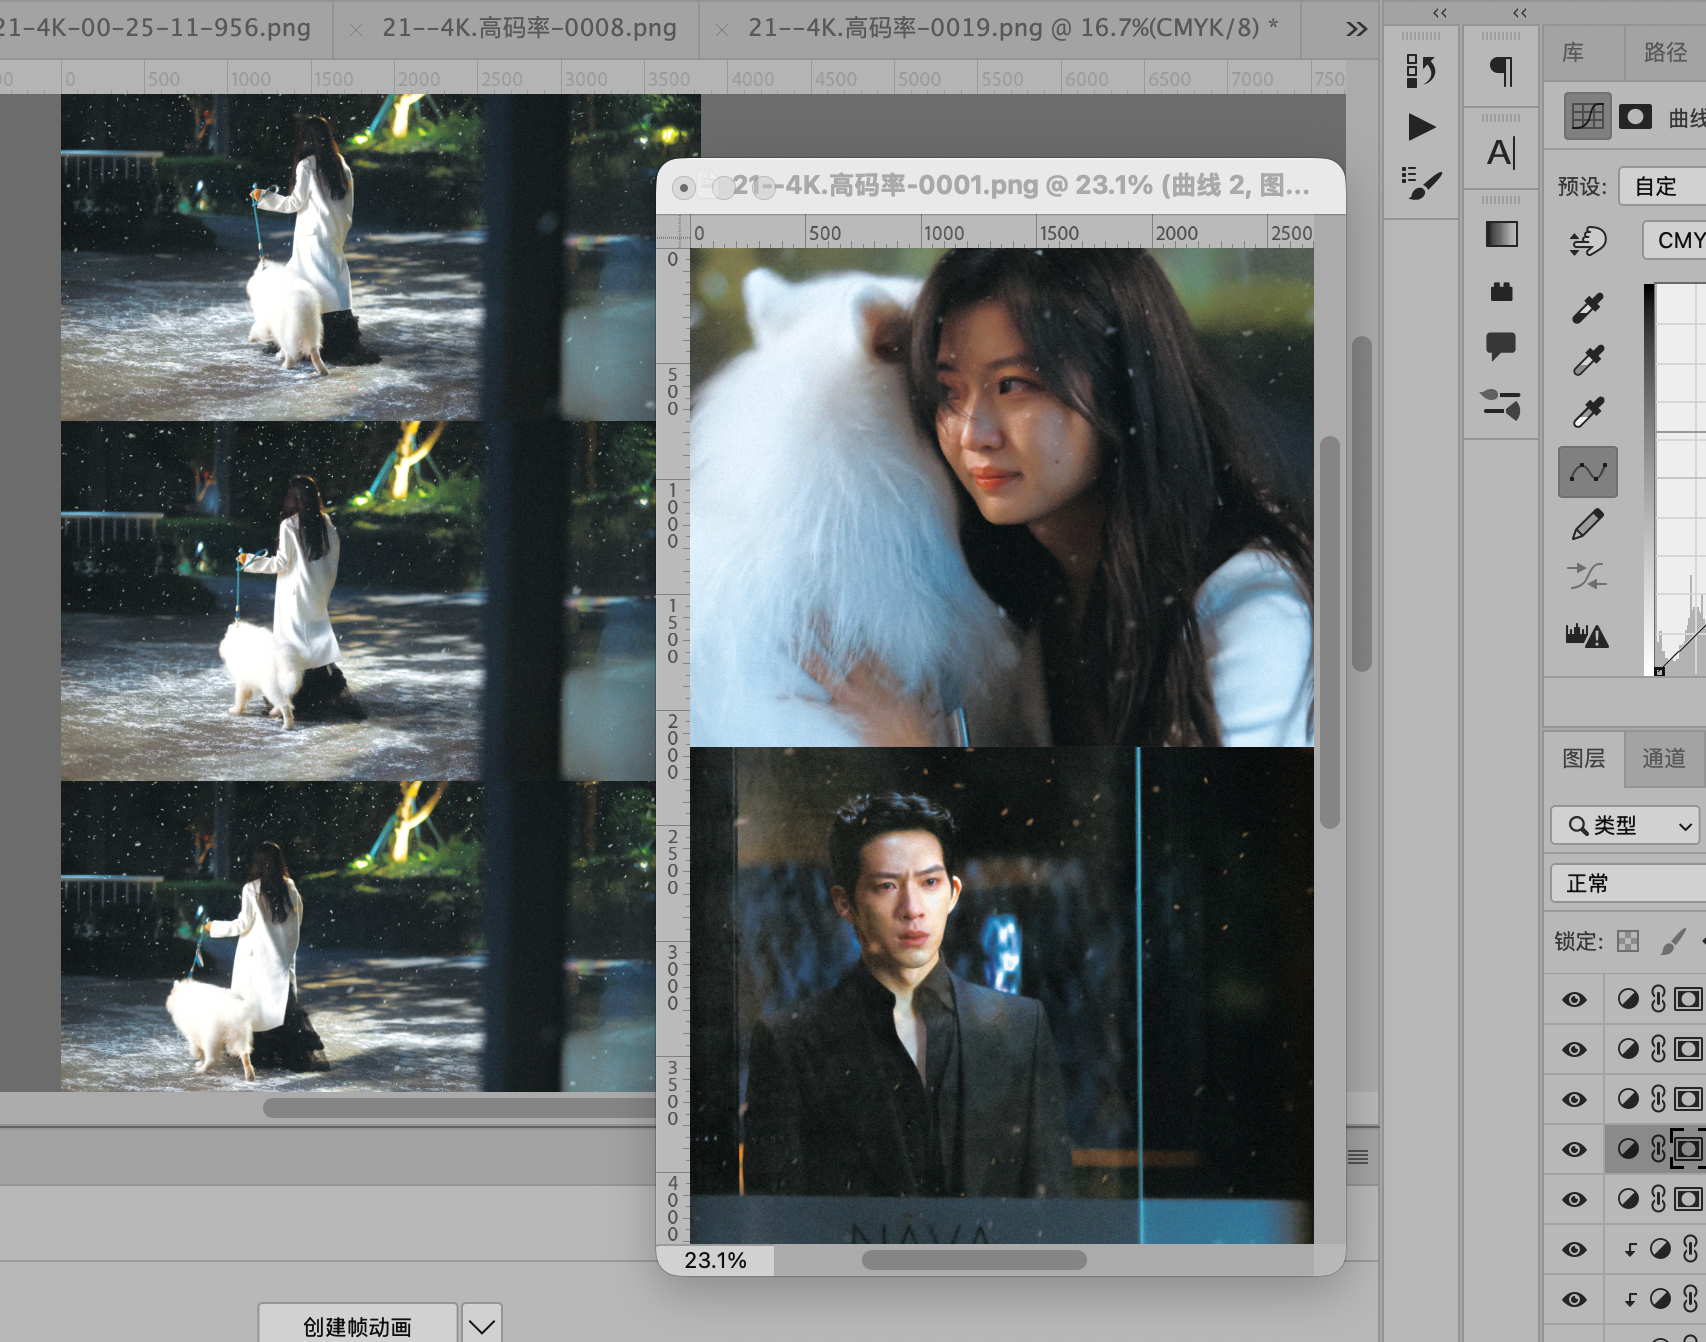Toggle lock transparent pixels checker icon
This screenshot has height=1342, width=1706.
1628,941
